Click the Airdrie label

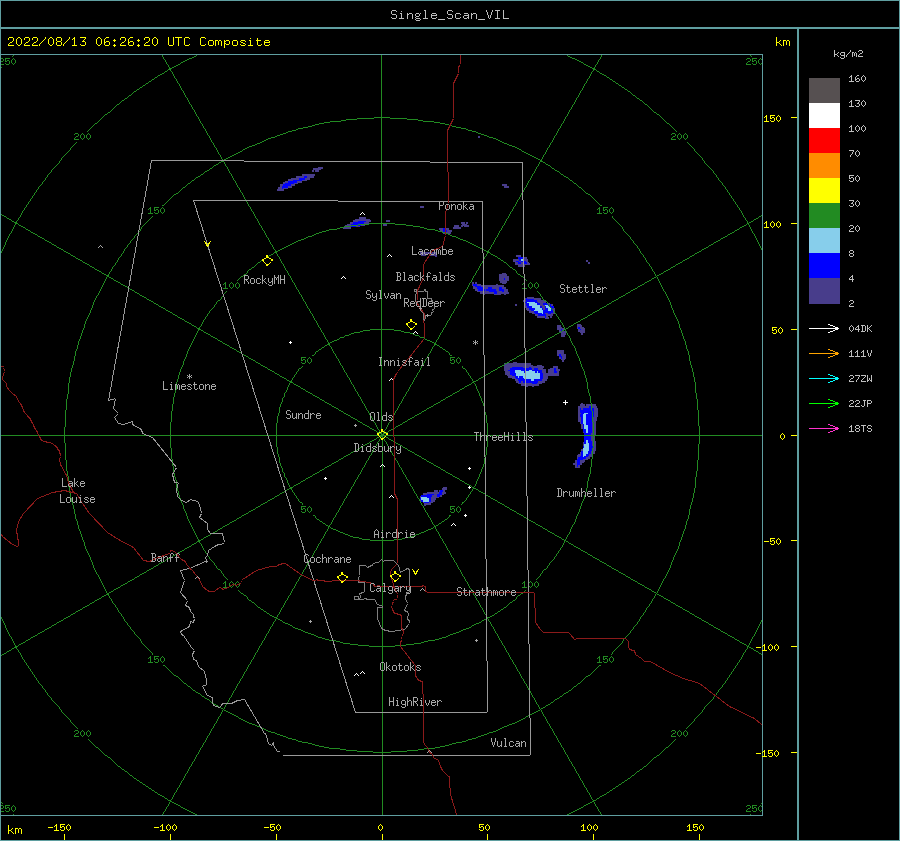[394, 534]
